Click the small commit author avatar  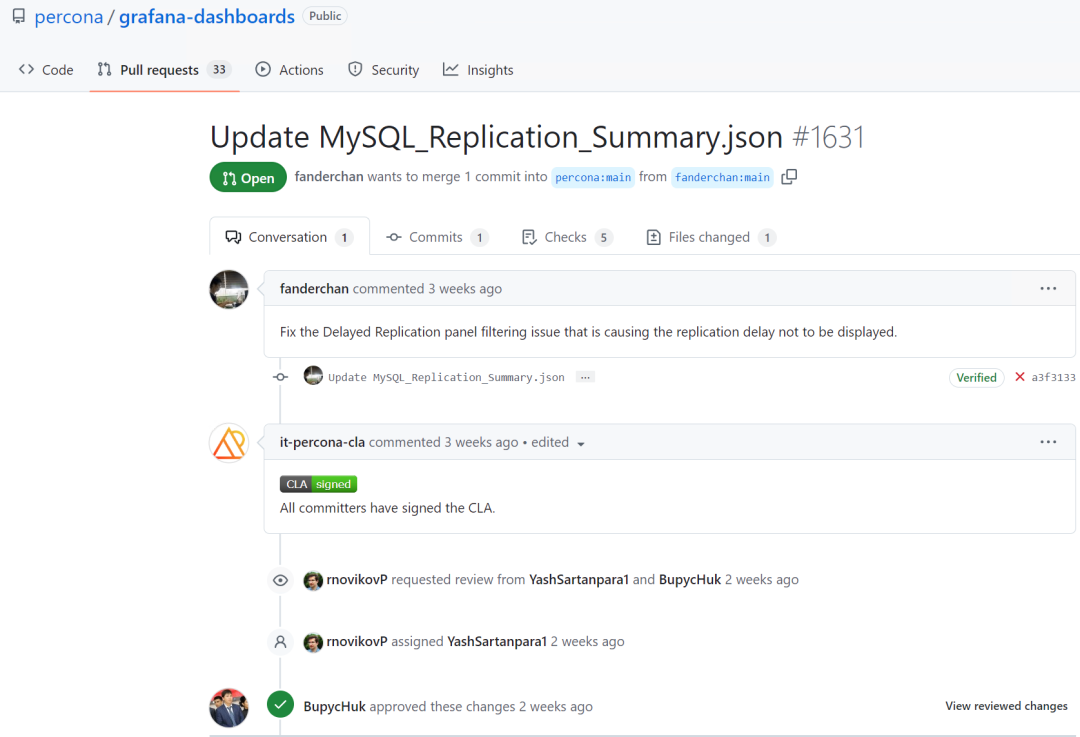tap(313, 376)
